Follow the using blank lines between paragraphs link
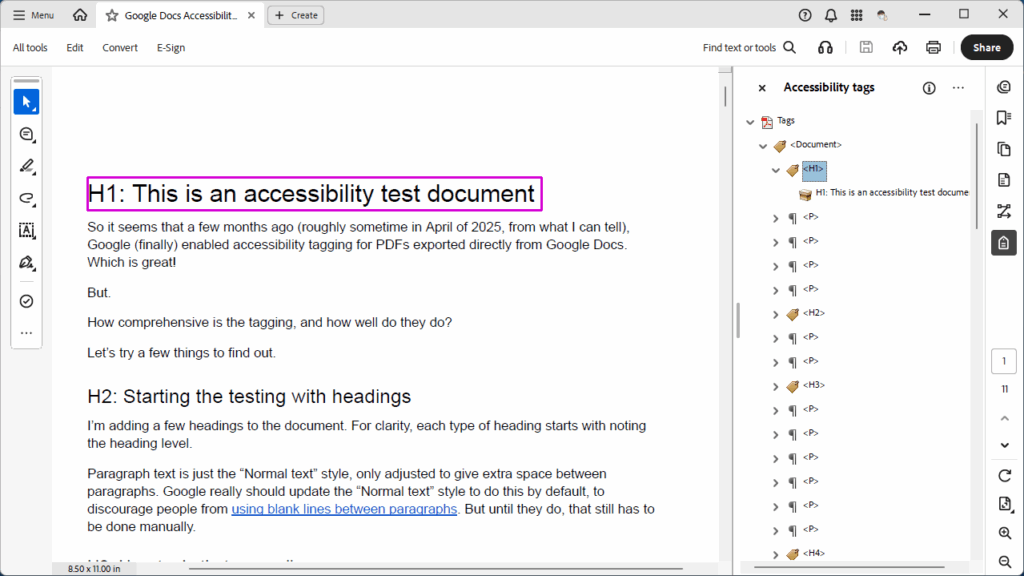 344,509
